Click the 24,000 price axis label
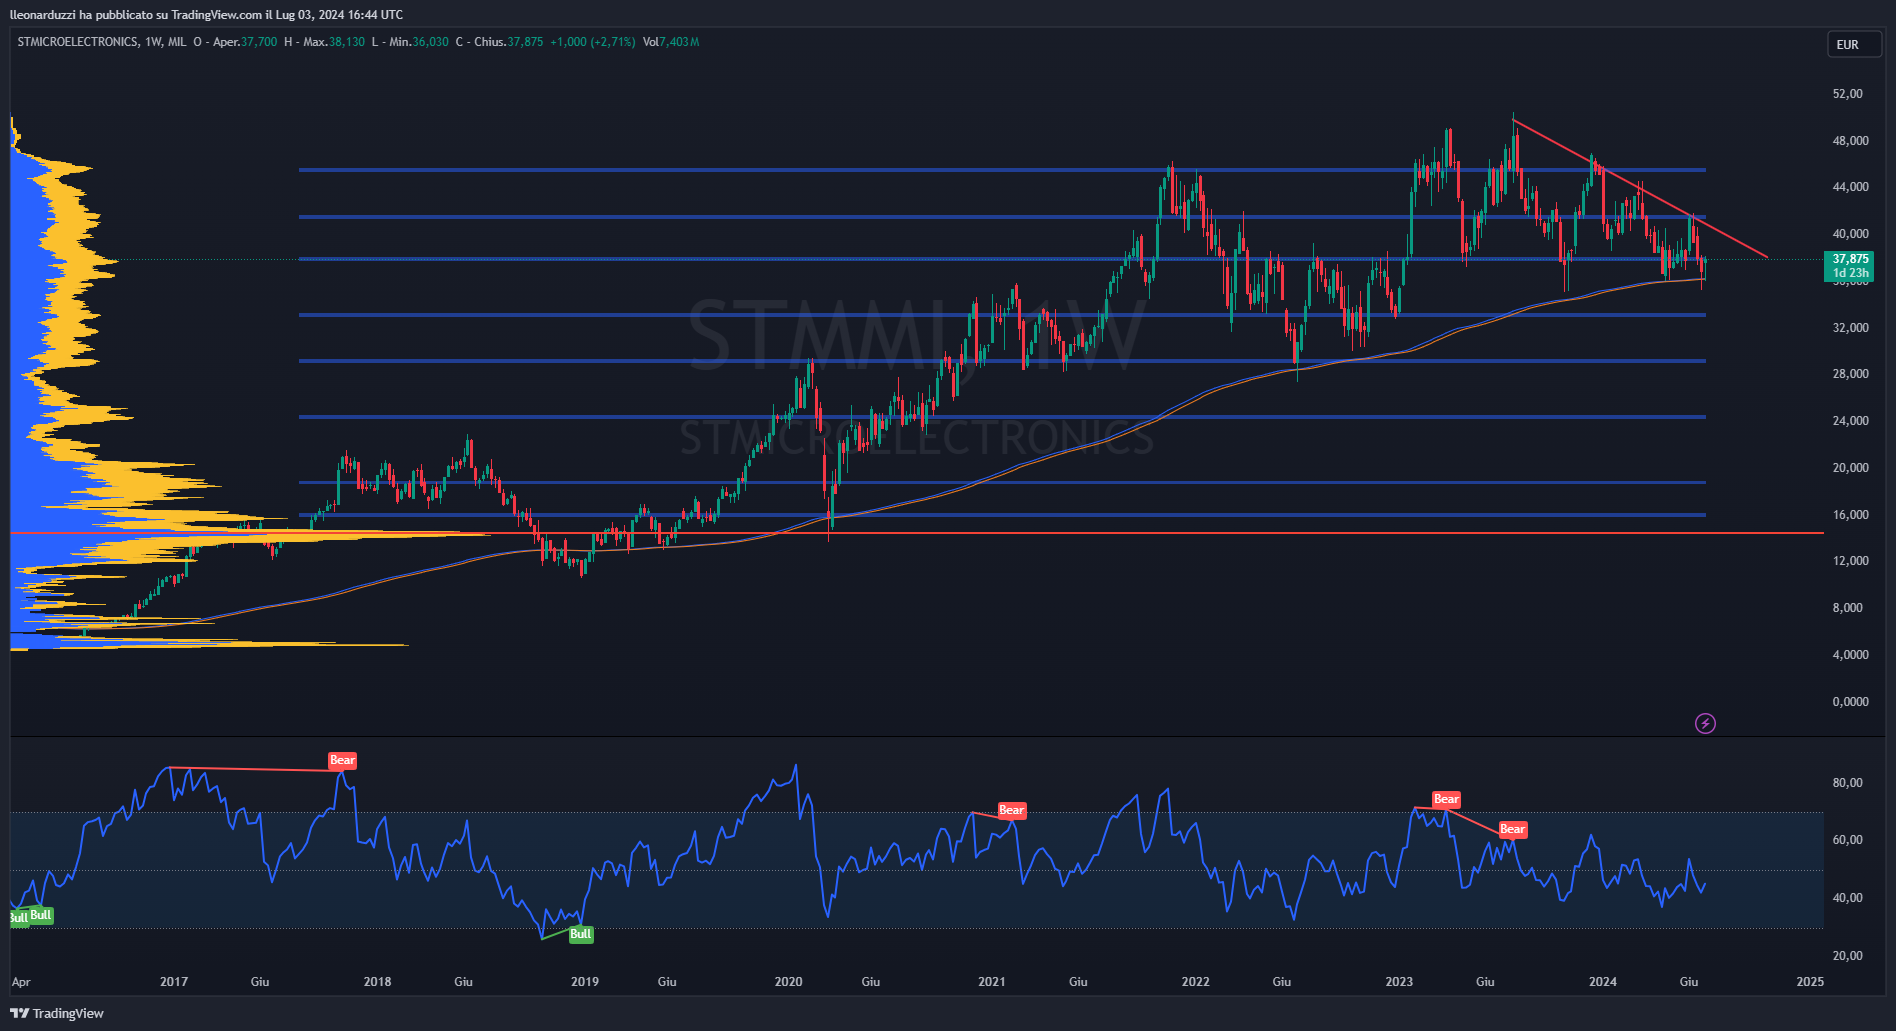1896x1031 pixels. [x=1850, y=421]
